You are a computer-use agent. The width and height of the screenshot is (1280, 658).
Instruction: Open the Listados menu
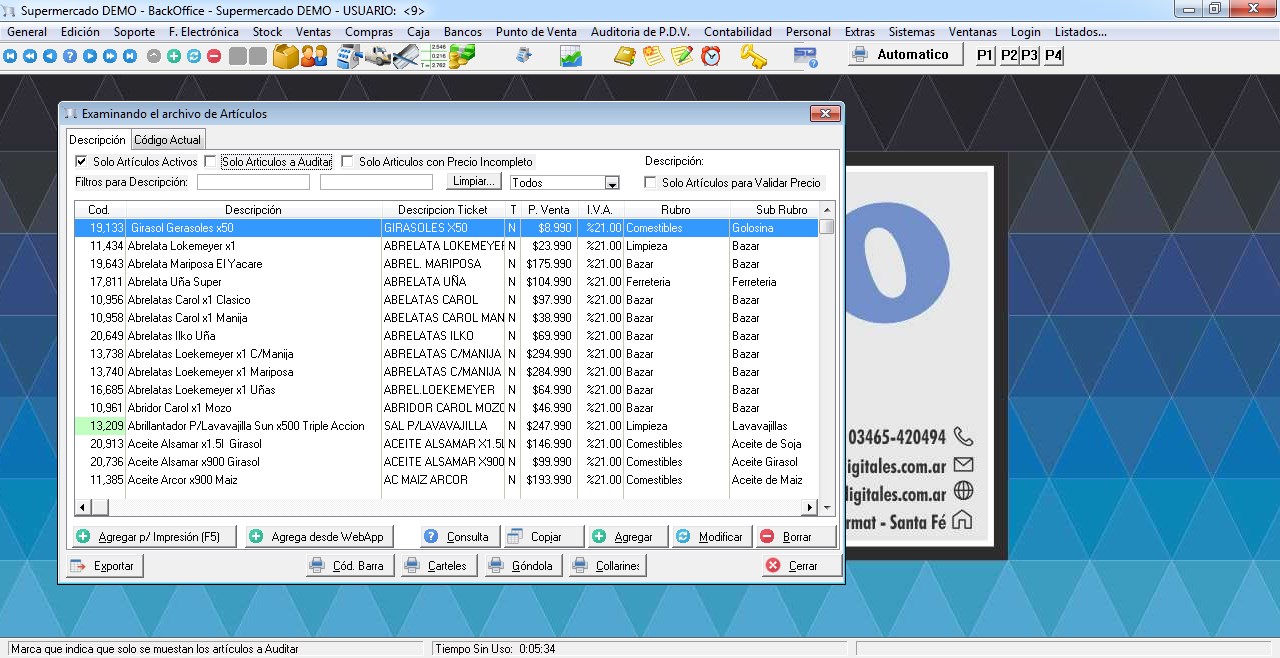pos(1080,32)
